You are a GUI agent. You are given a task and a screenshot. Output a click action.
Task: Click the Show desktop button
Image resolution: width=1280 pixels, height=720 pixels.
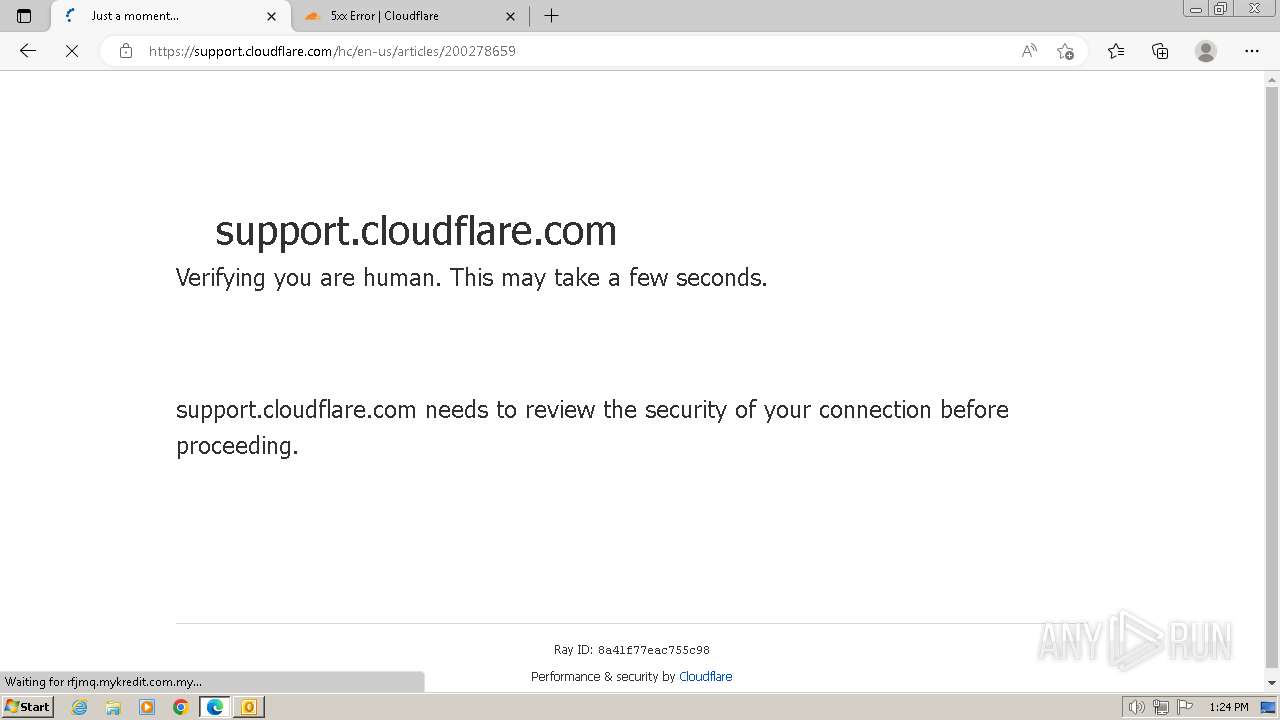pos(1268,707)
